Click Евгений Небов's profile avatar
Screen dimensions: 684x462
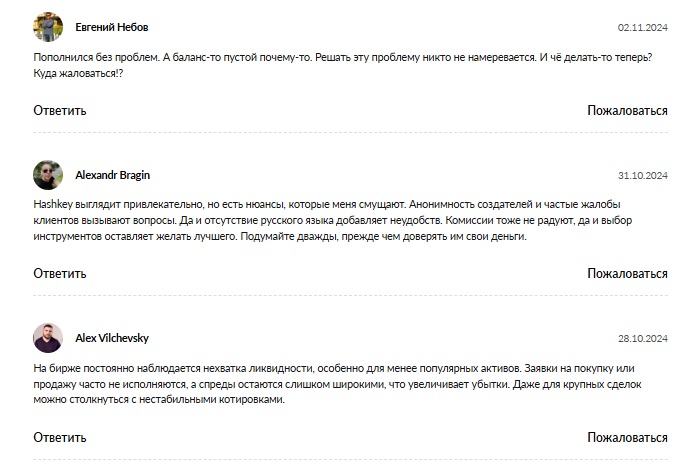click(48, 27)
